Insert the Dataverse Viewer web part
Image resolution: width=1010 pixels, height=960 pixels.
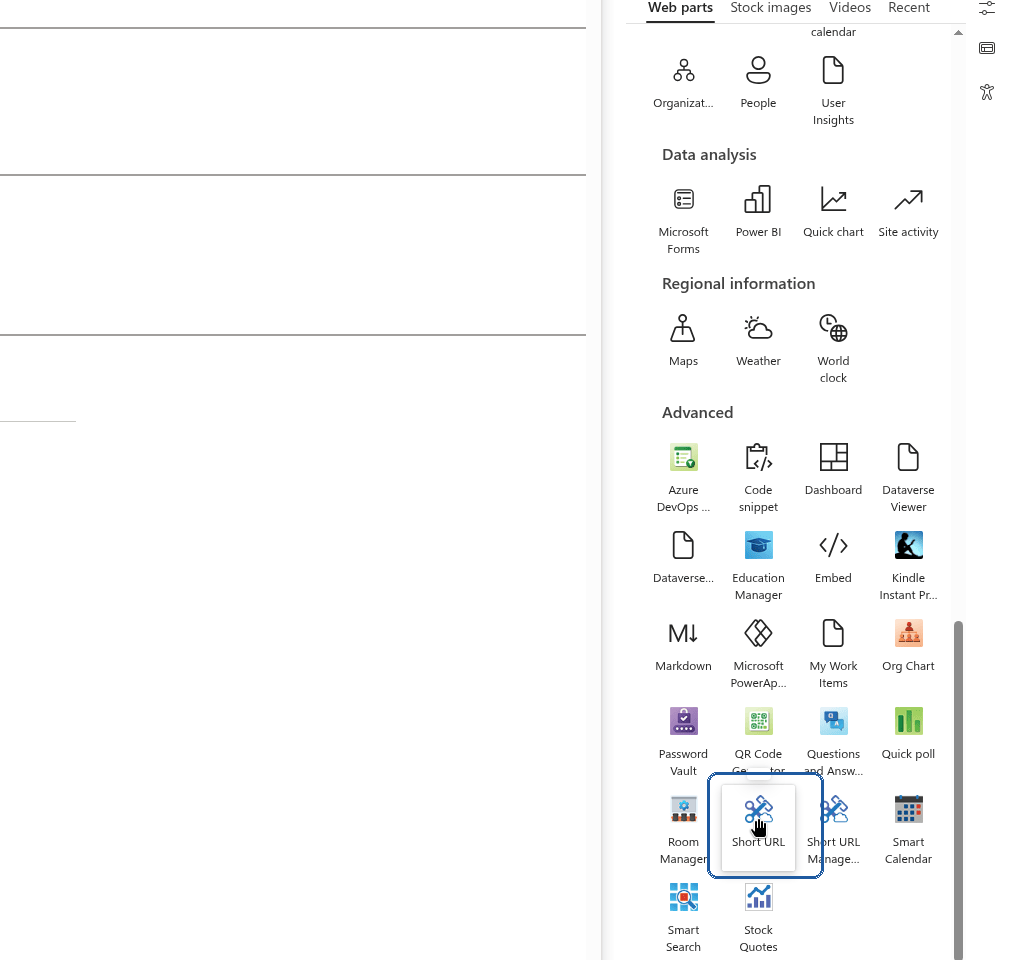tap(908, 478)
